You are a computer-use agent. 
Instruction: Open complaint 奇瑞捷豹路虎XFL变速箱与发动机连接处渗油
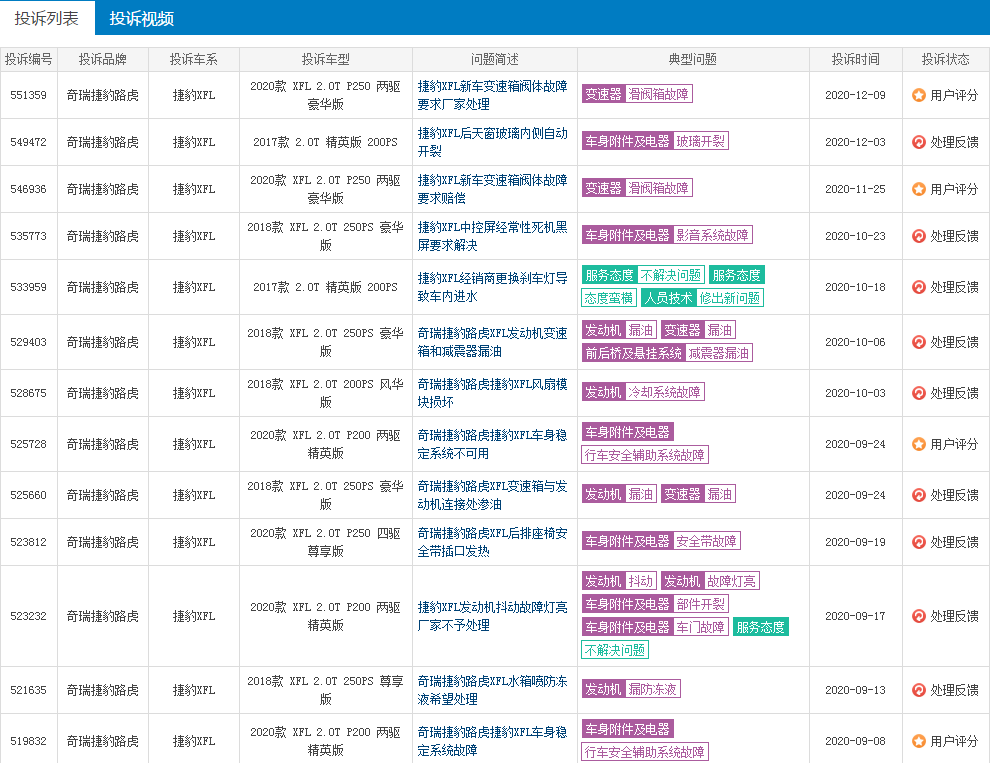click(492, 495)
